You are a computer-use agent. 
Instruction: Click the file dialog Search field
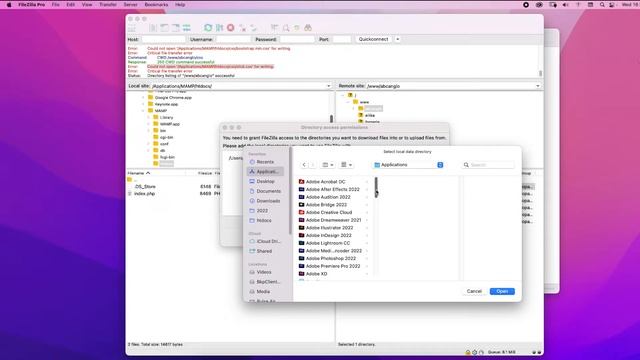click(x=488, y=165)
